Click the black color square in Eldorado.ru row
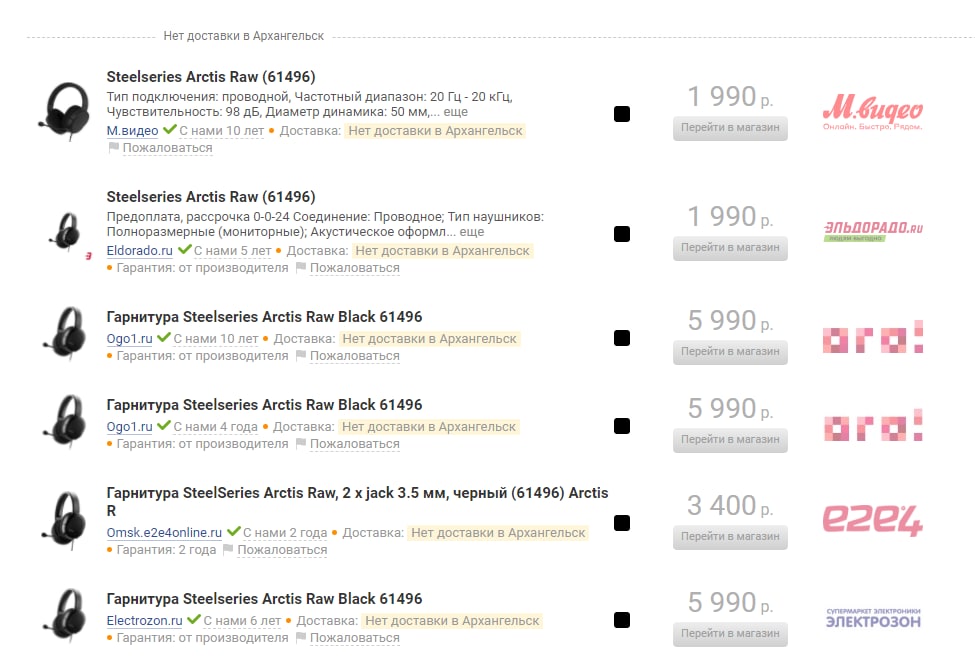The width and height of the screenshot is (975, 659). [x=622, y=234]
